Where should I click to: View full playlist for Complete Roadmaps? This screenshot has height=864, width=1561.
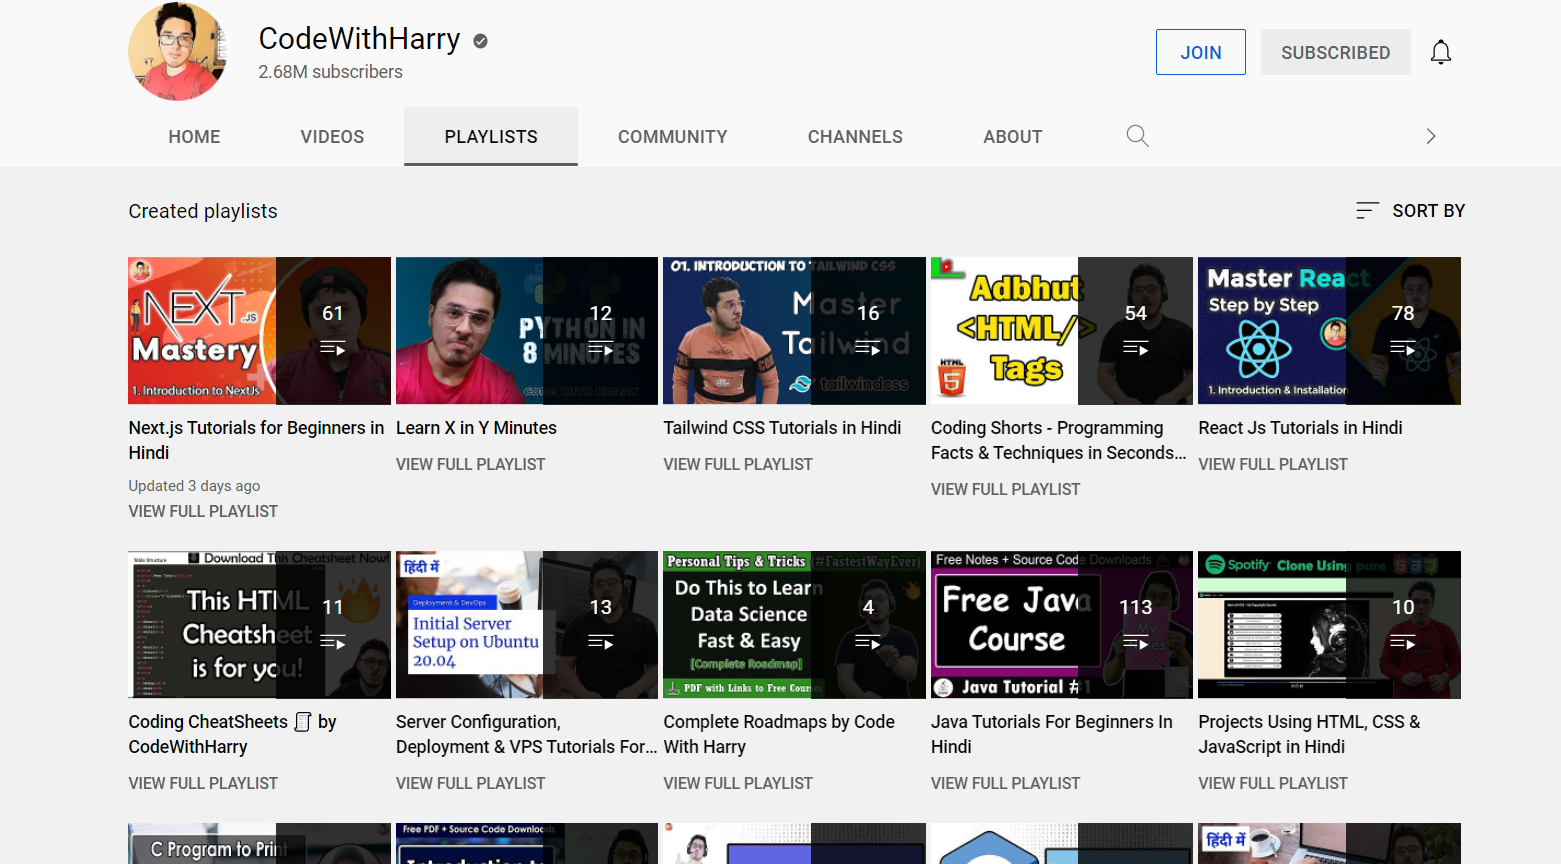point(738,783)
